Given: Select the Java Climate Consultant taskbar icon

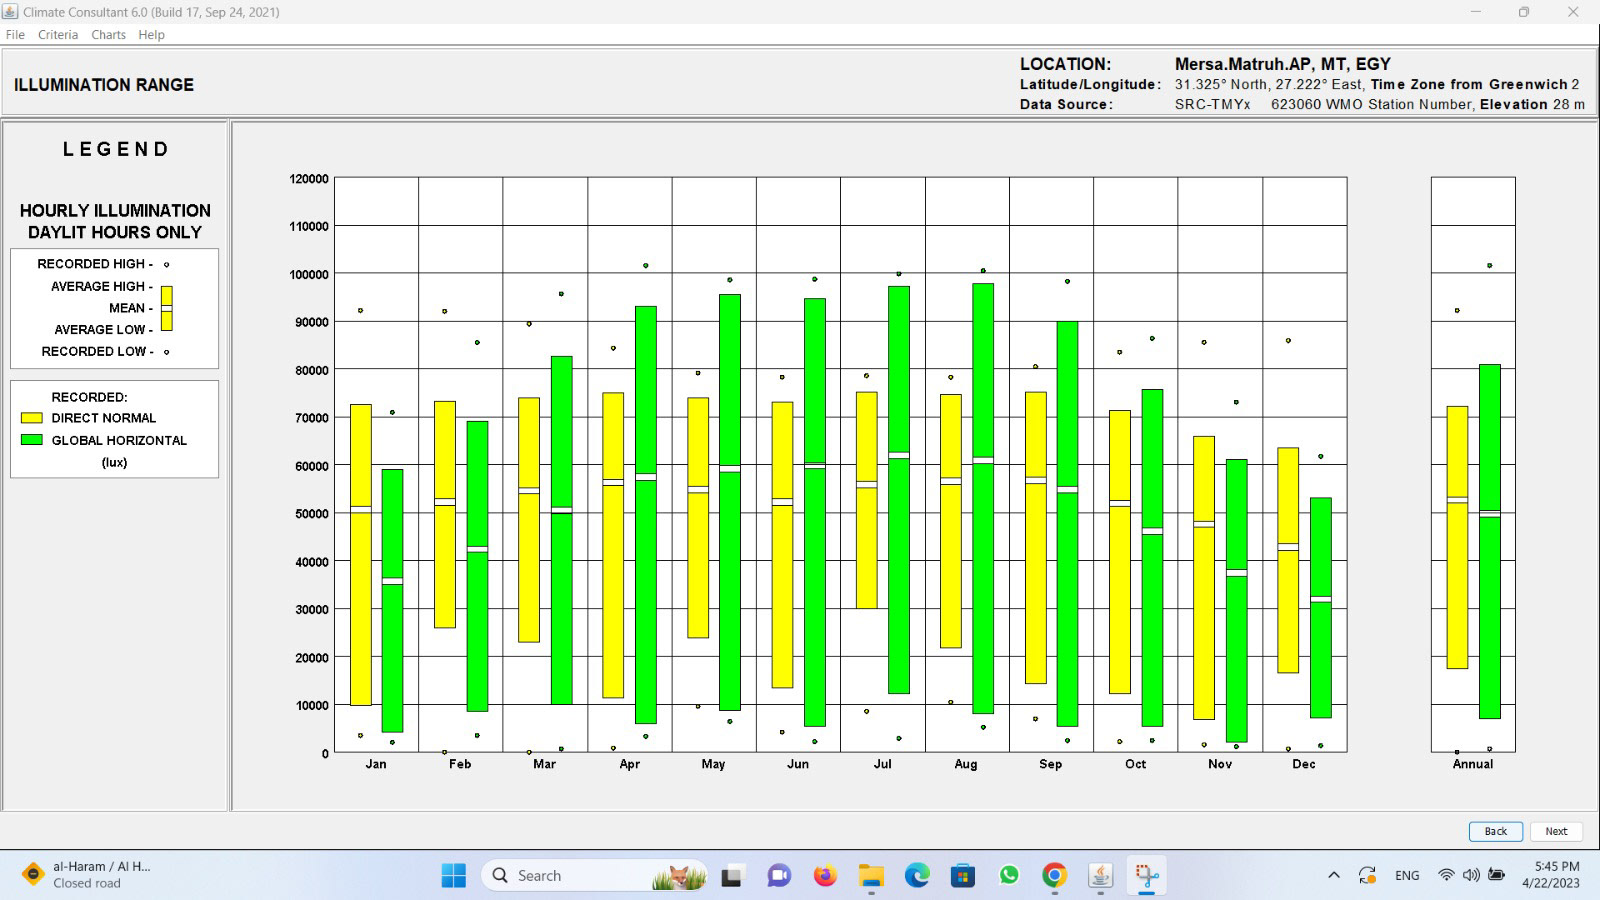Looking at the screenshot, I should coord(1100,876).
